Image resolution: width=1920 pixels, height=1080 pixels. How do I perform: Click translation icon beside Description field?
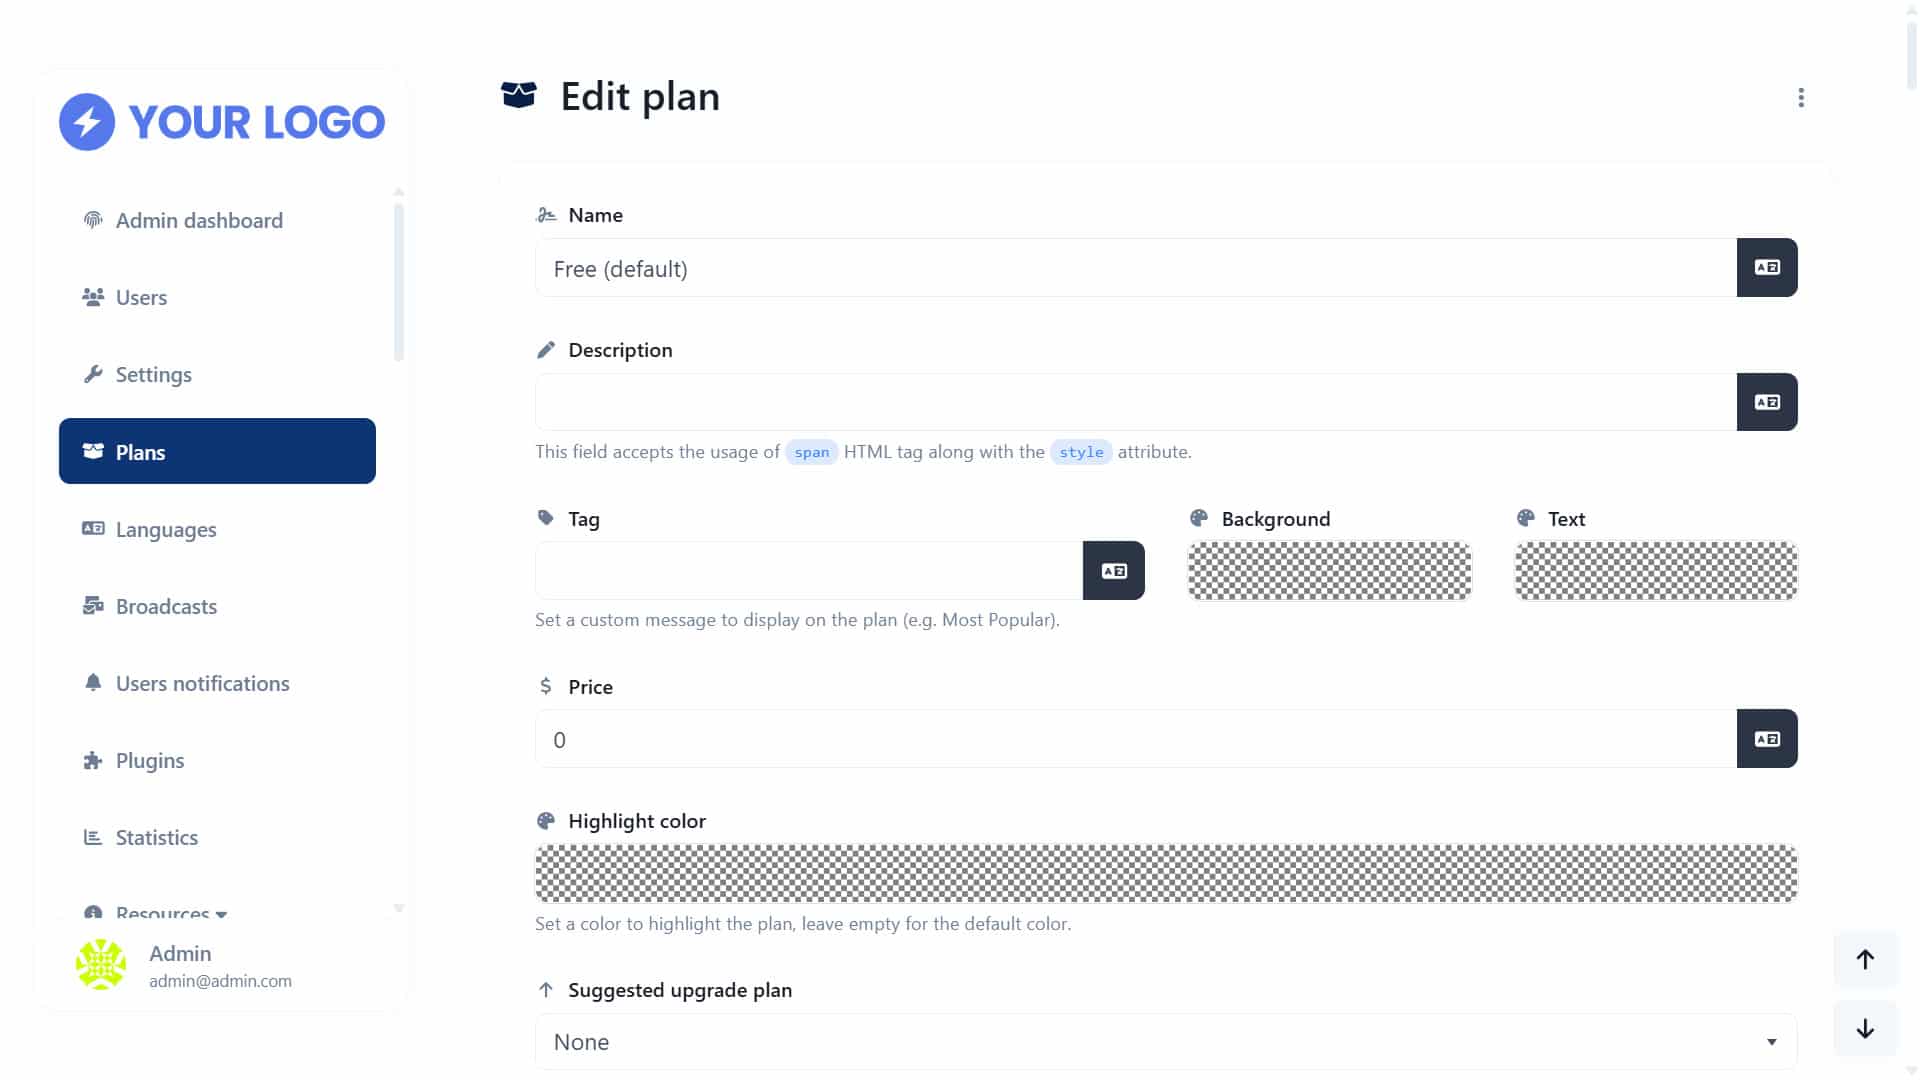tap(1767, 402)
